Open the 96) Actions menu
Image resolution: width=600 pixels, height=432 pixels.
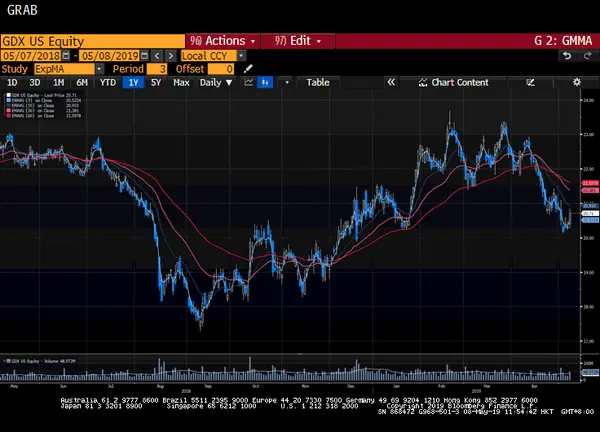[223, 41]
